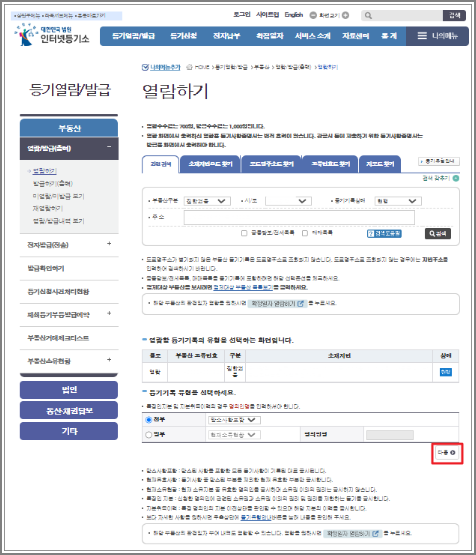476x555 pixels.
Task: Check the 공동담보/전세목록 checkbox
Action: (x=244, y=233)
